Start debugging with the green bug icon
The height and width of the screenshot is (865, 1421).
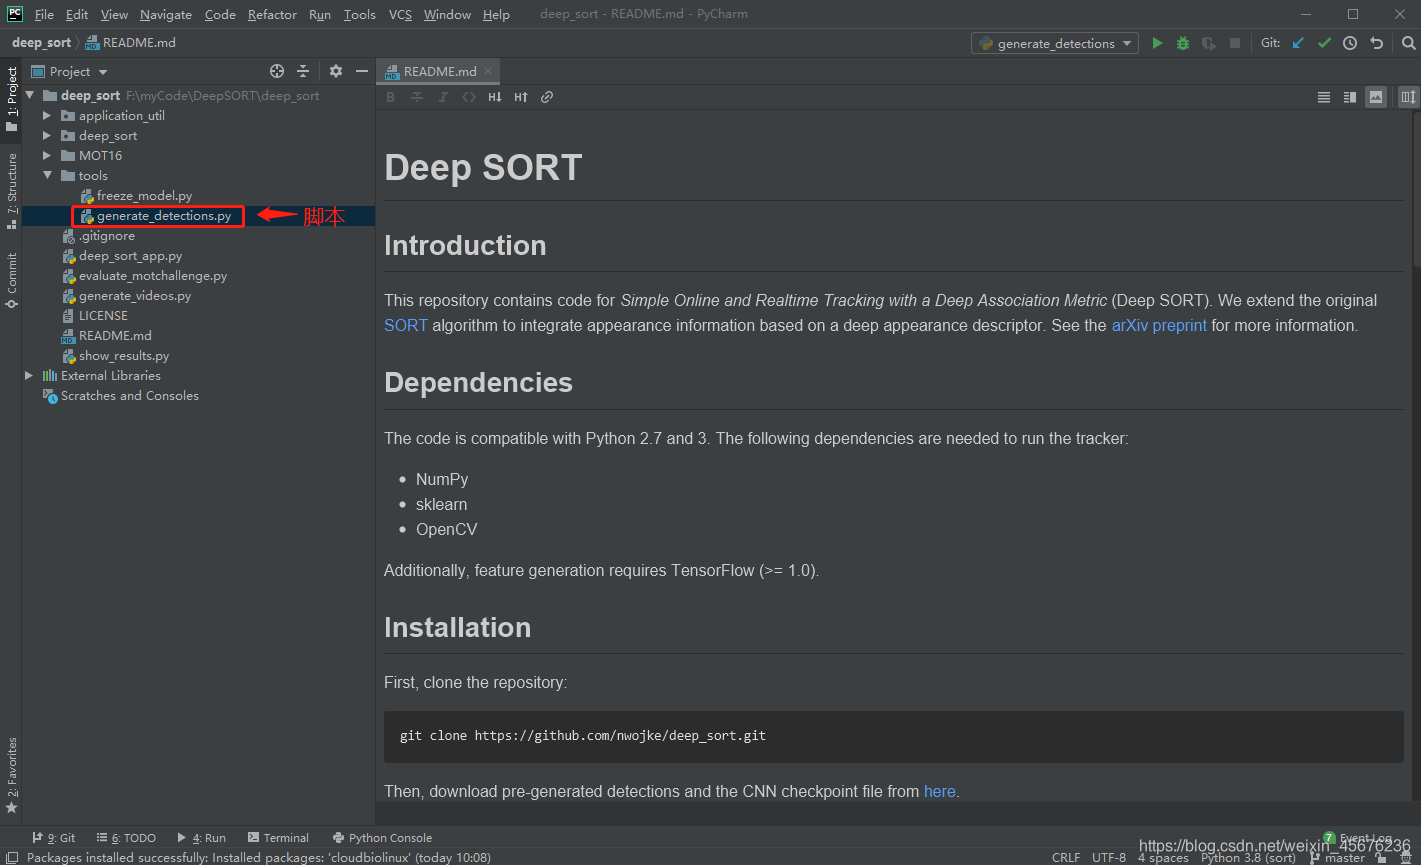pos(1183,43)
